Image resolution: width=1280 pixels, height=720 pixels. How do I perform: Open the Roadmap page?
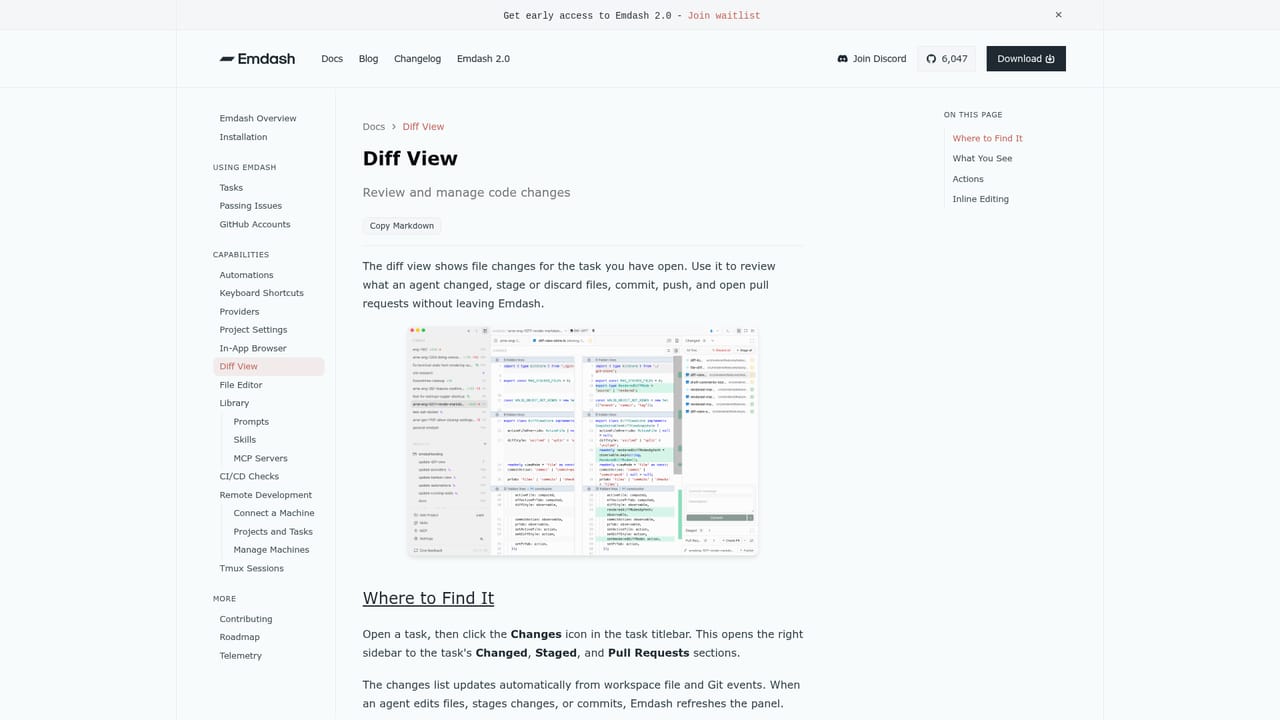(x=240, y=637)
